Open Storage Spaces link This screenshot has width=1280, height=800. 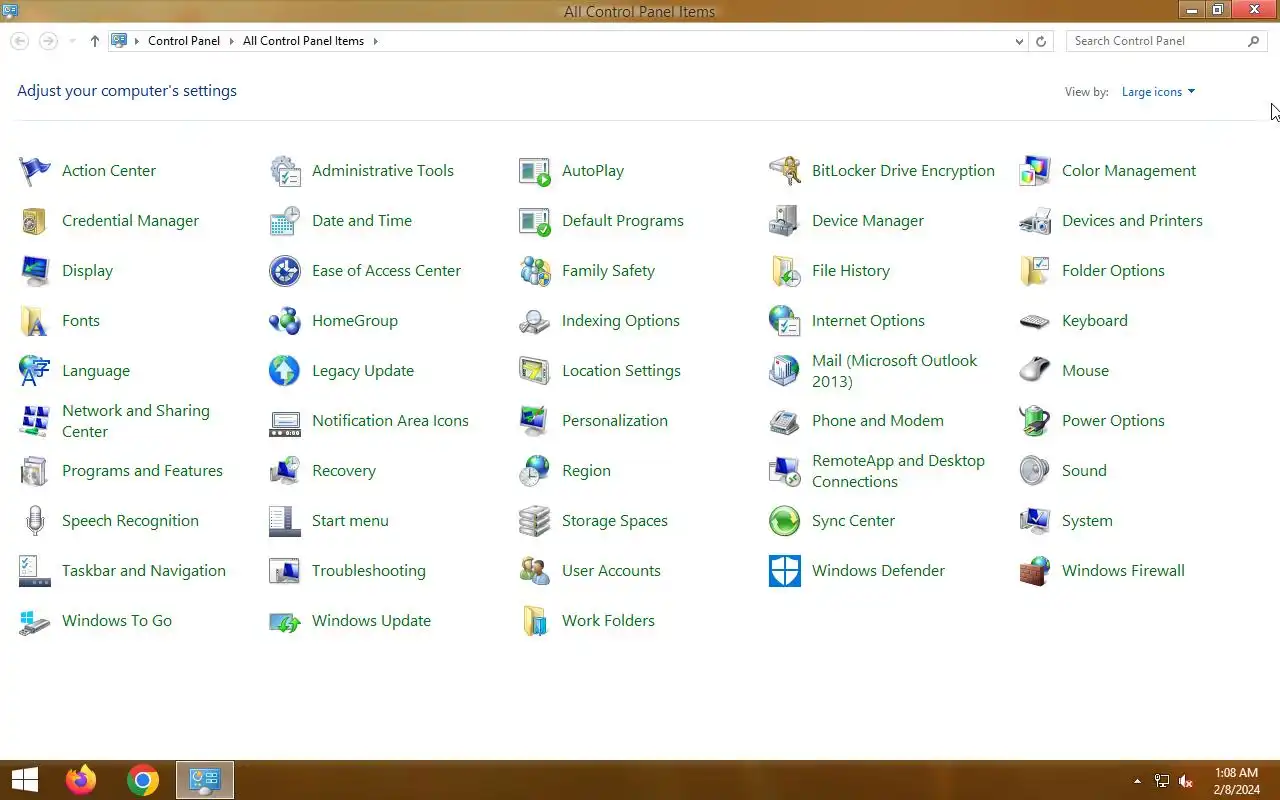point(615,521)
